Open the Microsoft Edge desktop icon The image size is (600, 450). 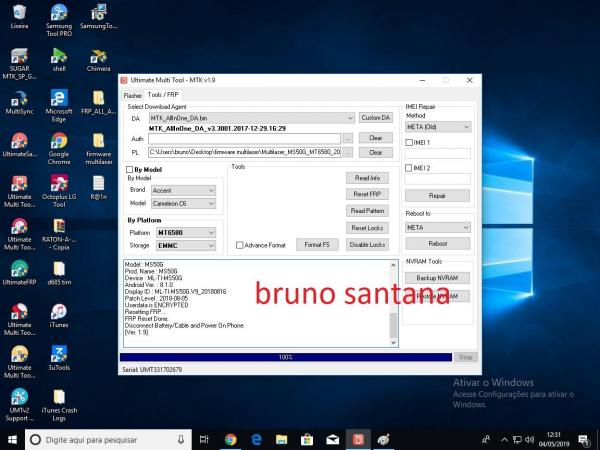(x=59, y=106)
